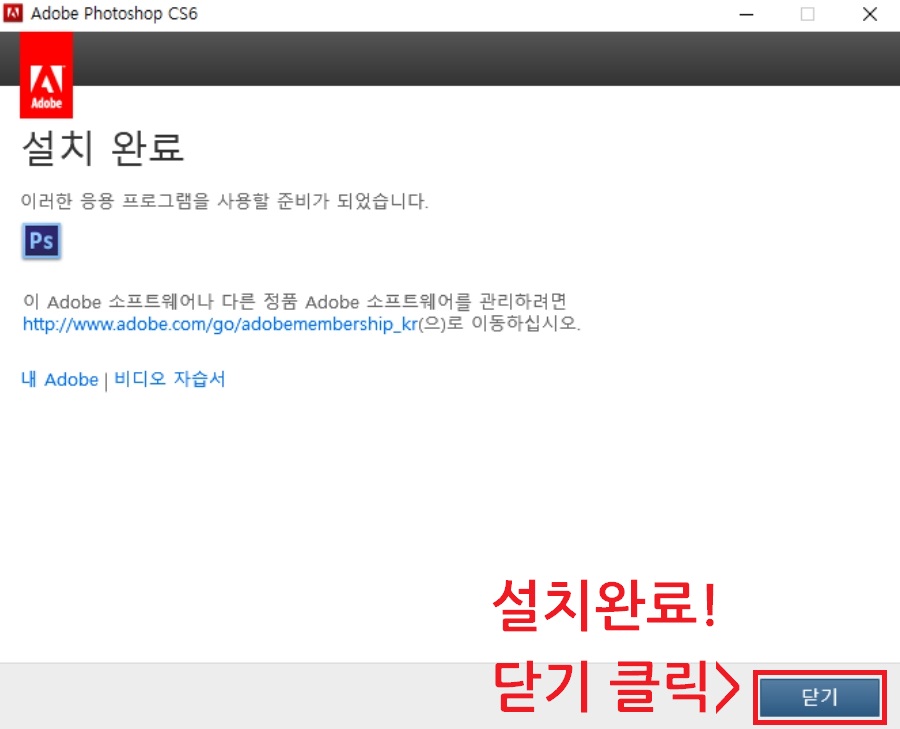Click the Ps product thumbnail under the heading
The width and height of the screenshot is (900, 729).
(x=41, y=240)
